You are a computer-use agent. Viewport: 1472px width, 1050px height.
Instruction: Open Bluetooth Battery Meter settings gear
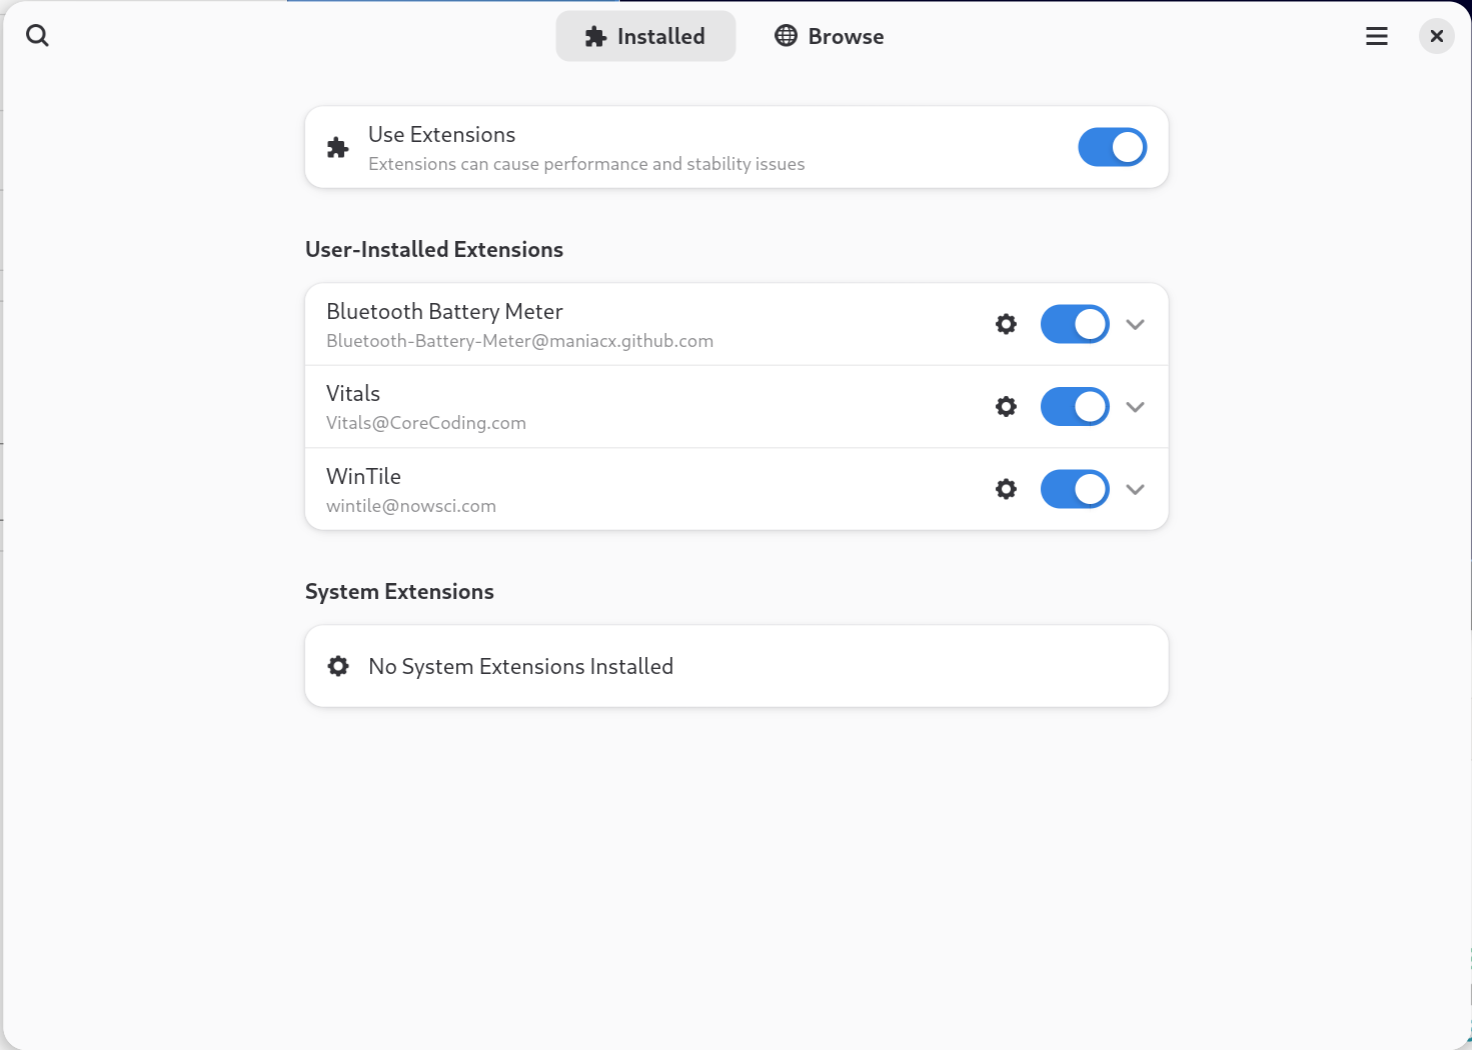tap(1006, 324)
